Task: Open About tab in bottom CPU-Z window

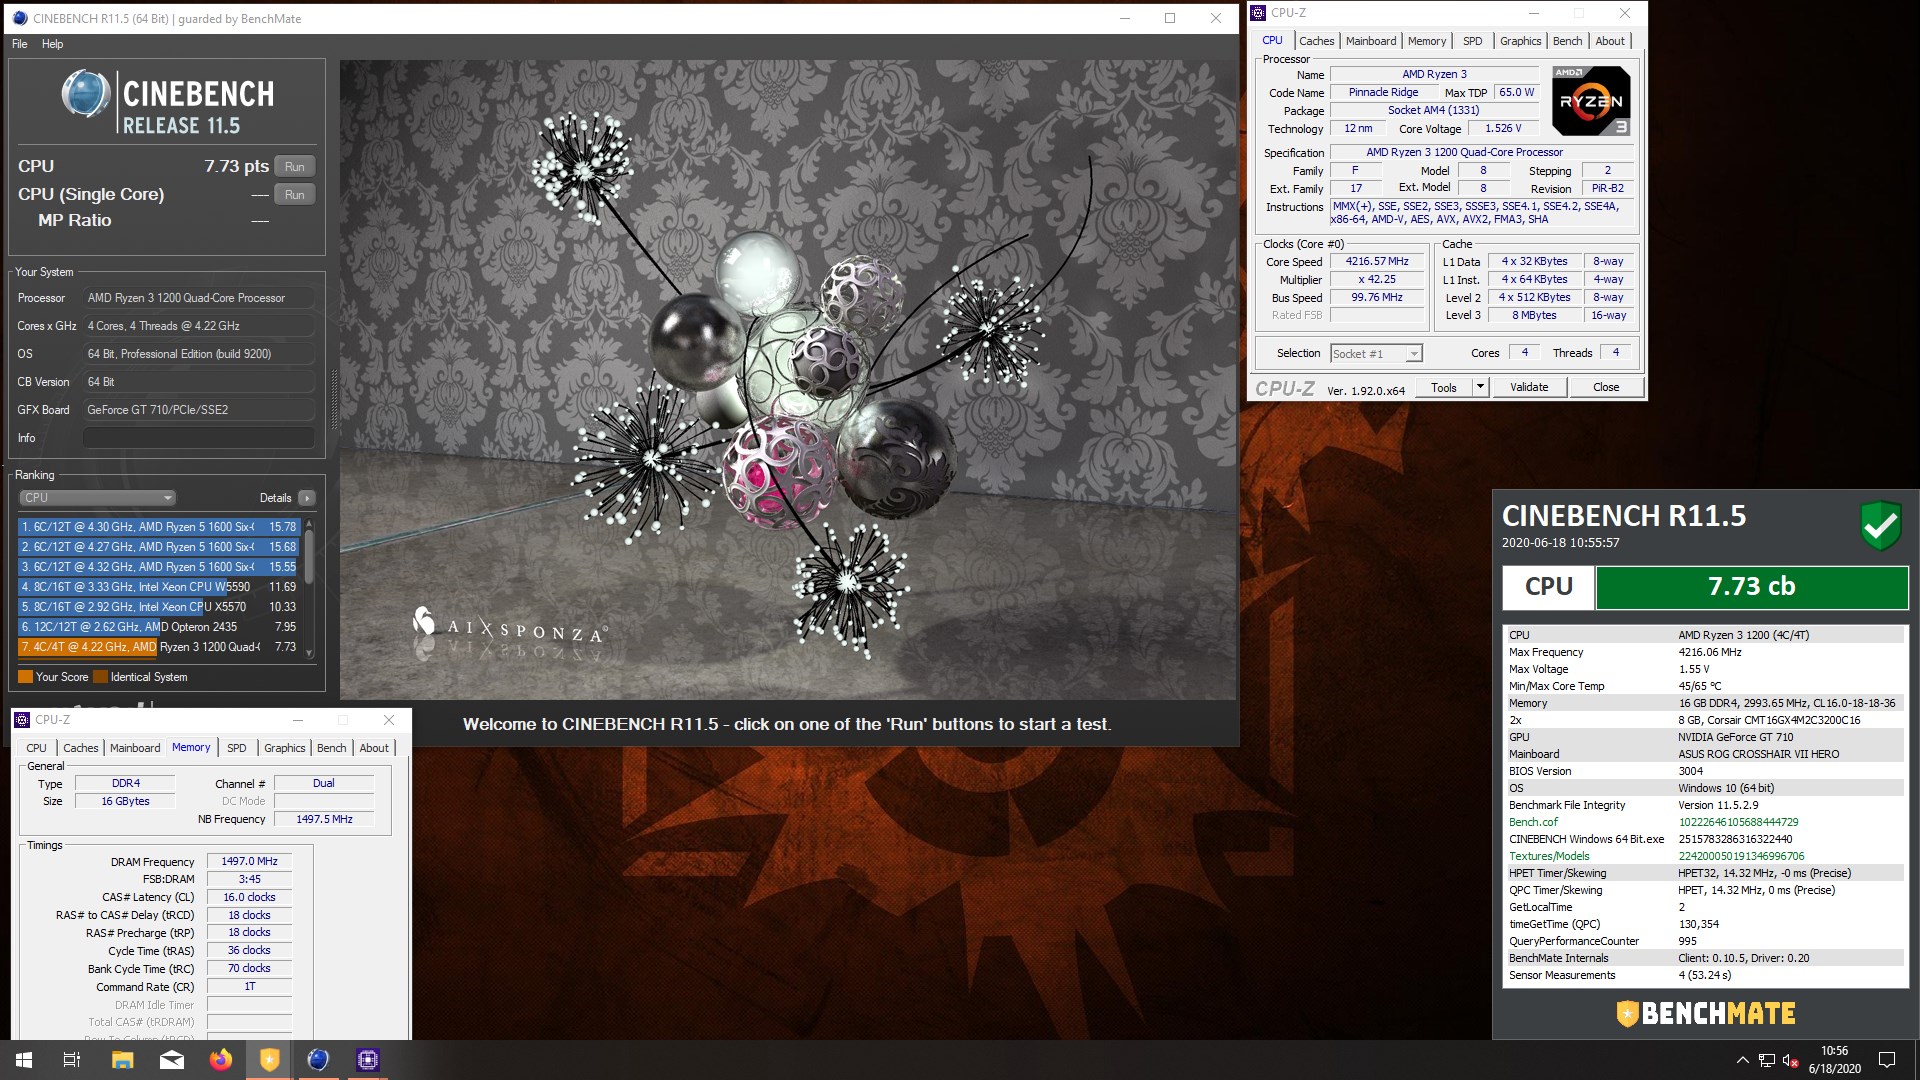Action: 374,748
